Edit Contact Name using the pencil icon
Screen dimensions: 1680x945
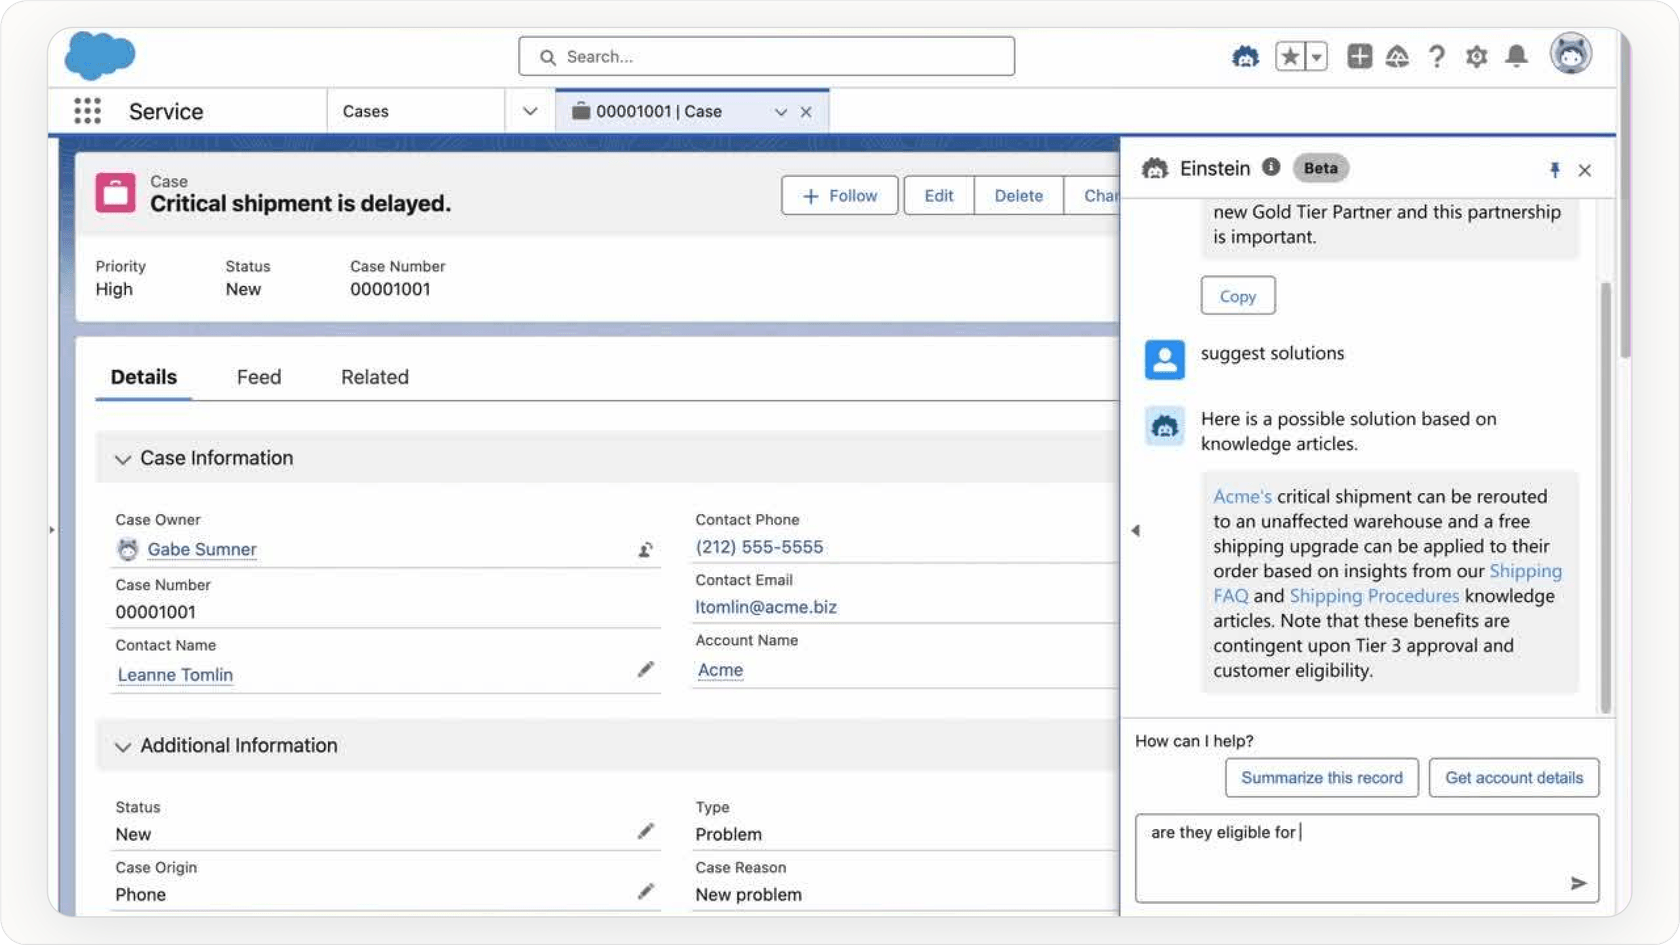click(646, 669)
